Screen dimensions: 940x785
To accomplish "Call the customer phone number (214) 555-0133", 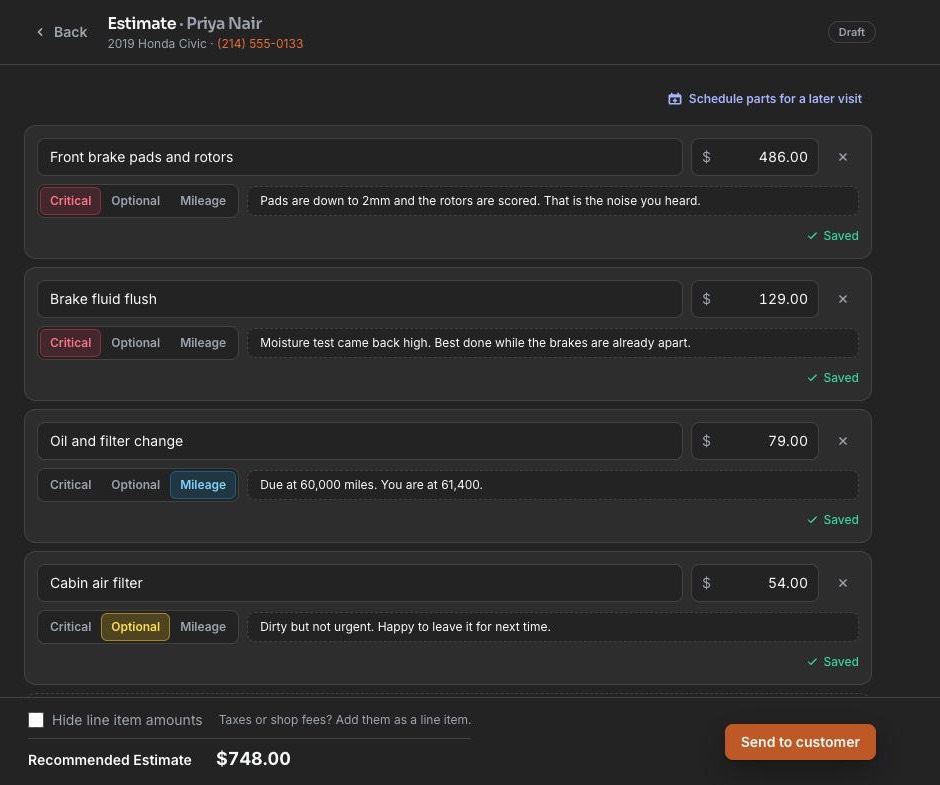I will tap(260, 44).
